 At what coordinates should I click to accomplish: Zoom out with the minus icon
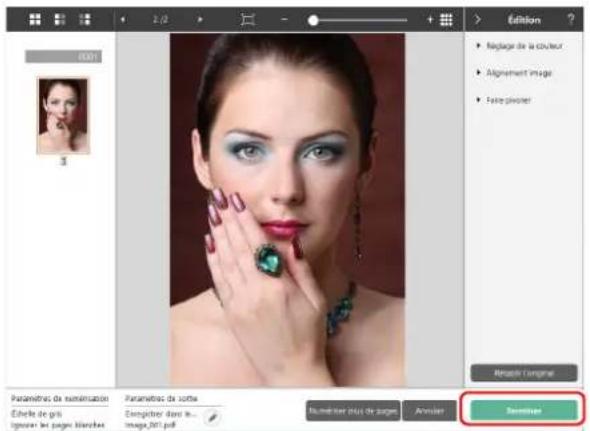[284, 20]
